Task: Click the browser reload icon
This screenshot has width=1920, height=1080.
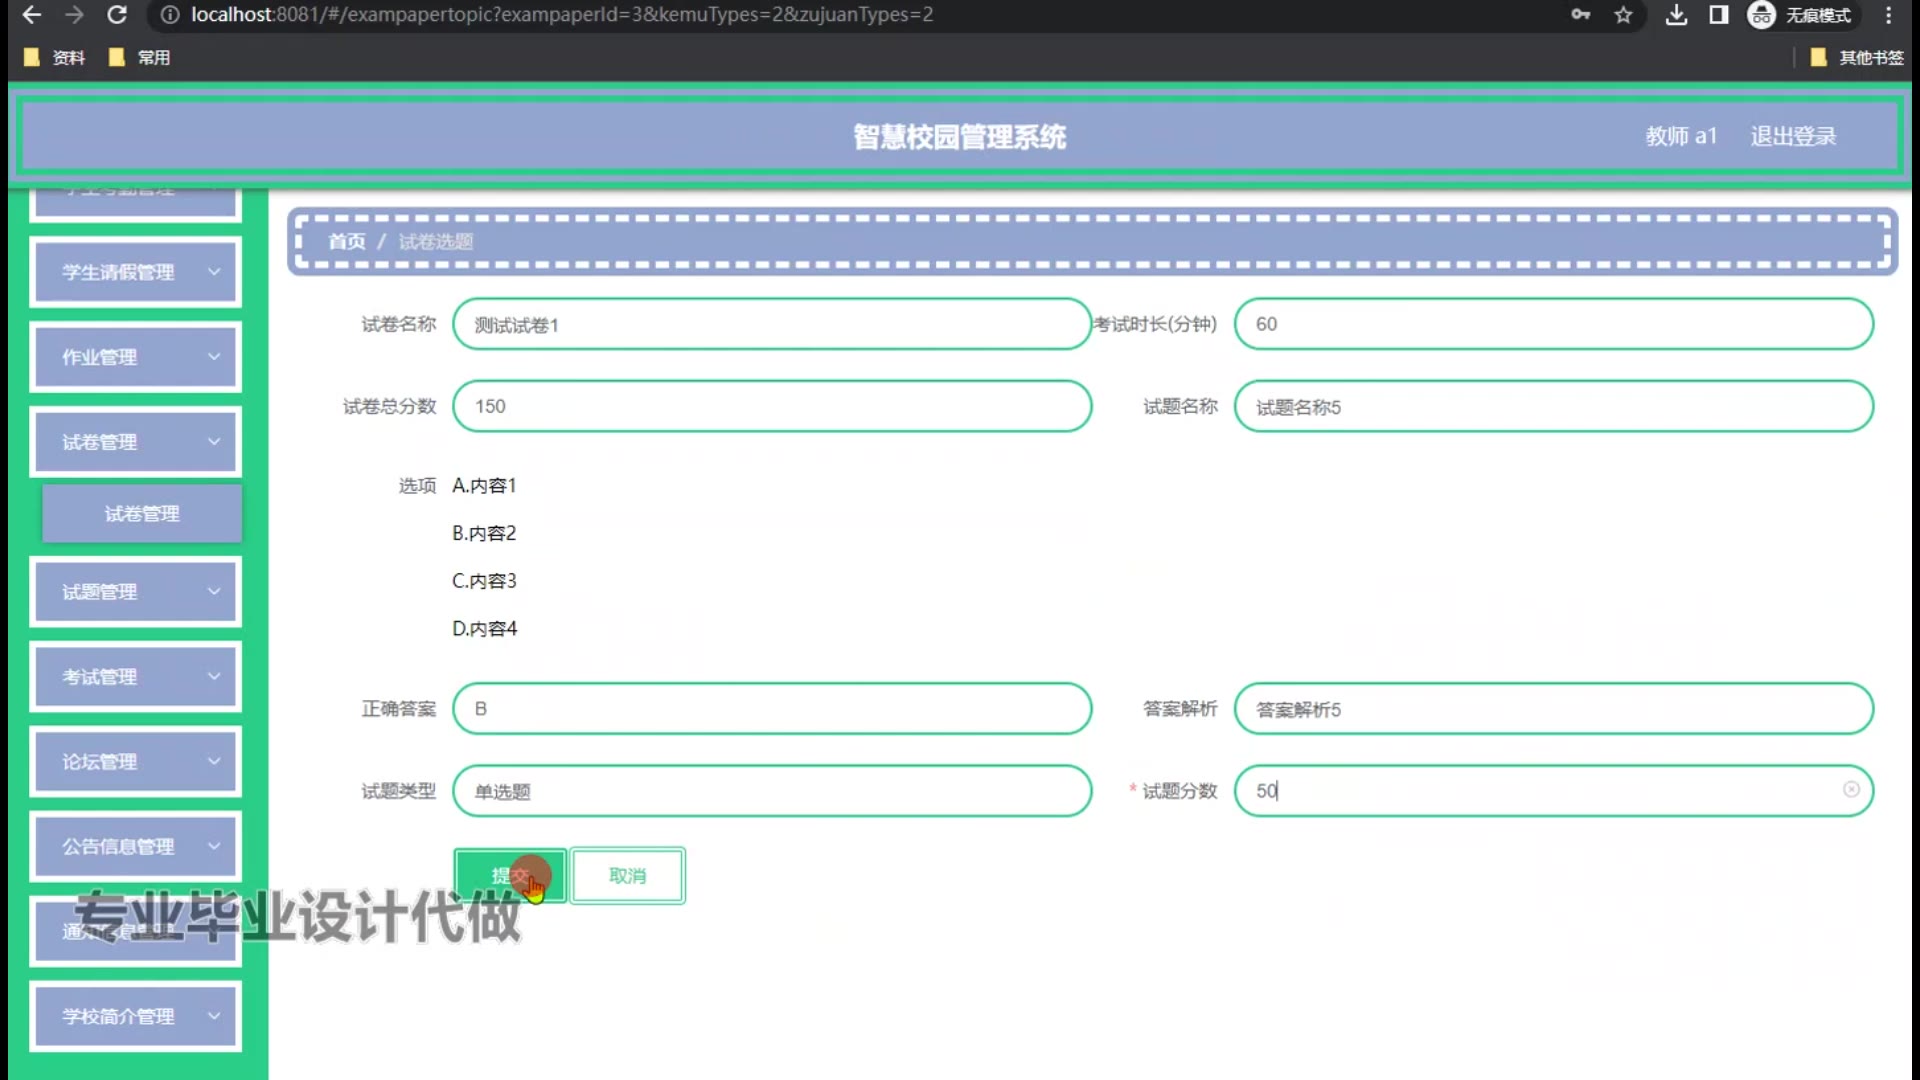Action: click(117, 15)
